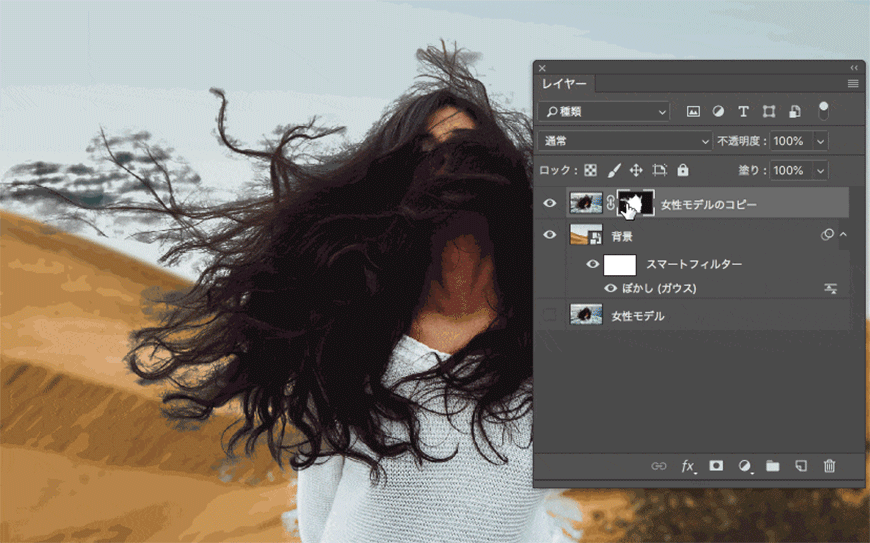Screen dimensions: 870x543
Task: Click the add layer mask icon
Action: (716, 466)
